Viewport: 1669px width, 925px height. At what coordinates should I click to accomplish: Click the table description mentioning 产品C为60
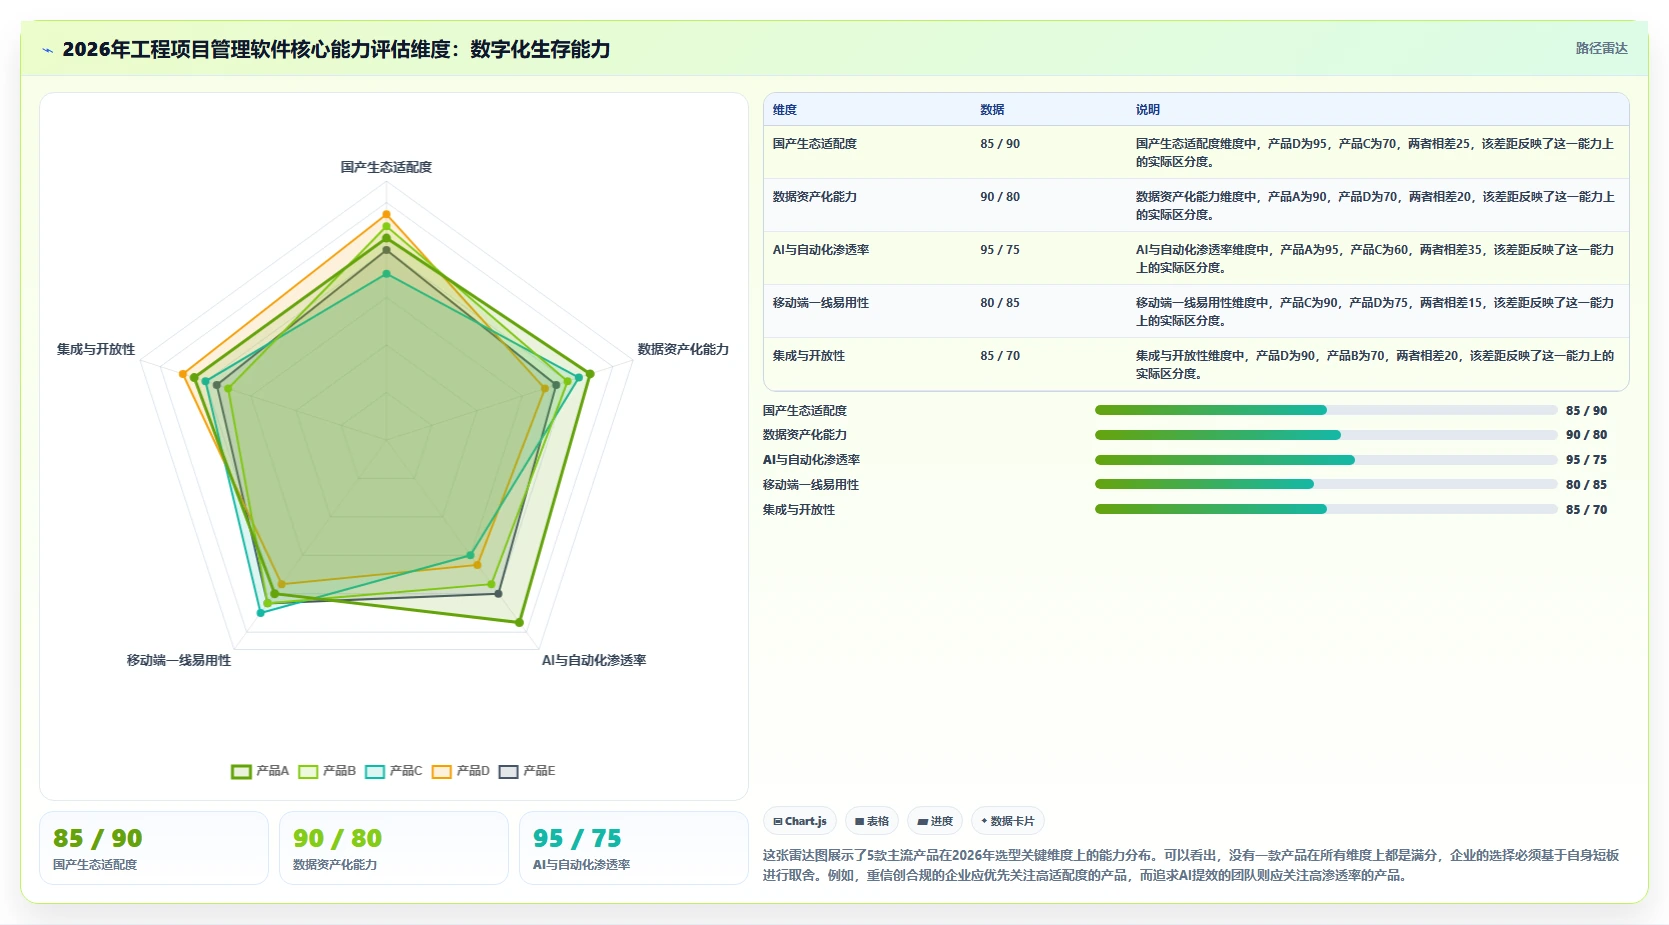1375,259
